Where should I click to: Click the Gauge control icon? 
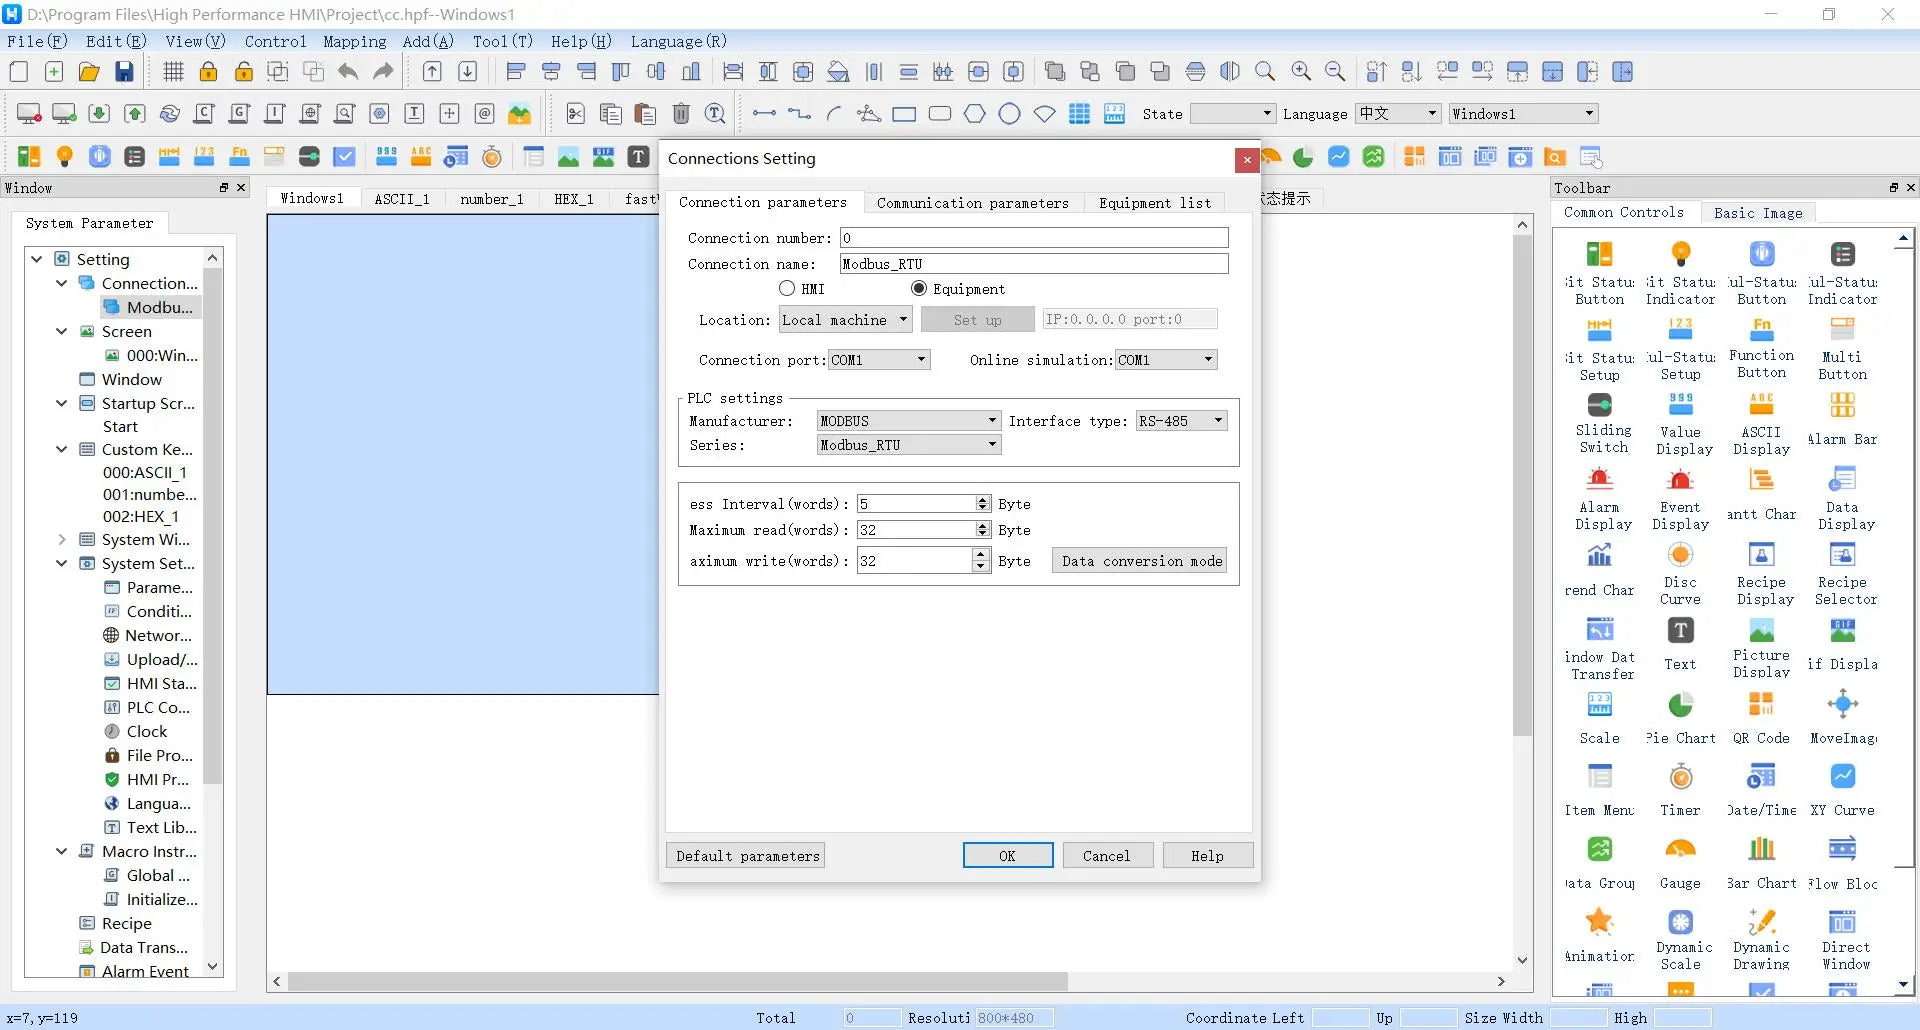(1680, 850)
